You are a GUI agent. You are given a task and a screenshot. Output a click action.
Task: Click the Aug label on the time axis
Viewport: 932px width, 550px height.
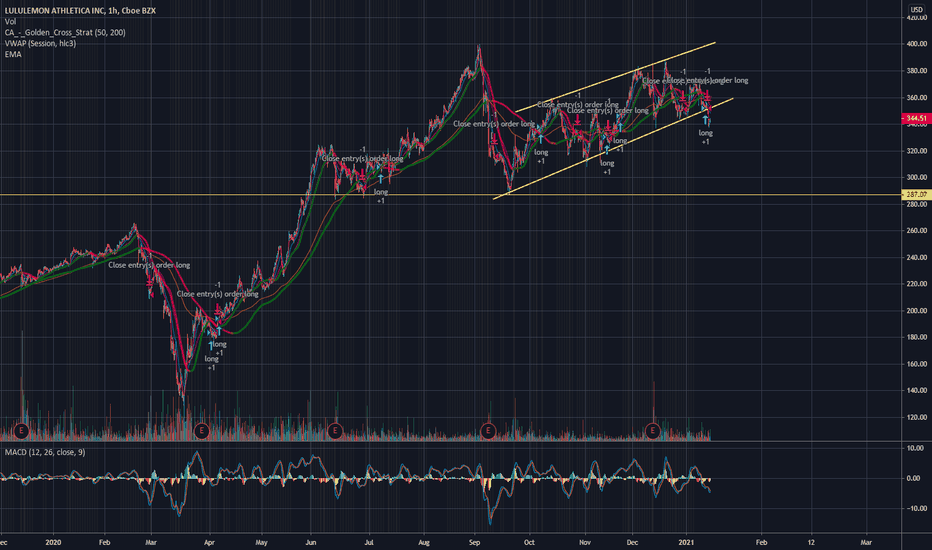pyautogui.click(x=424, y=542)
